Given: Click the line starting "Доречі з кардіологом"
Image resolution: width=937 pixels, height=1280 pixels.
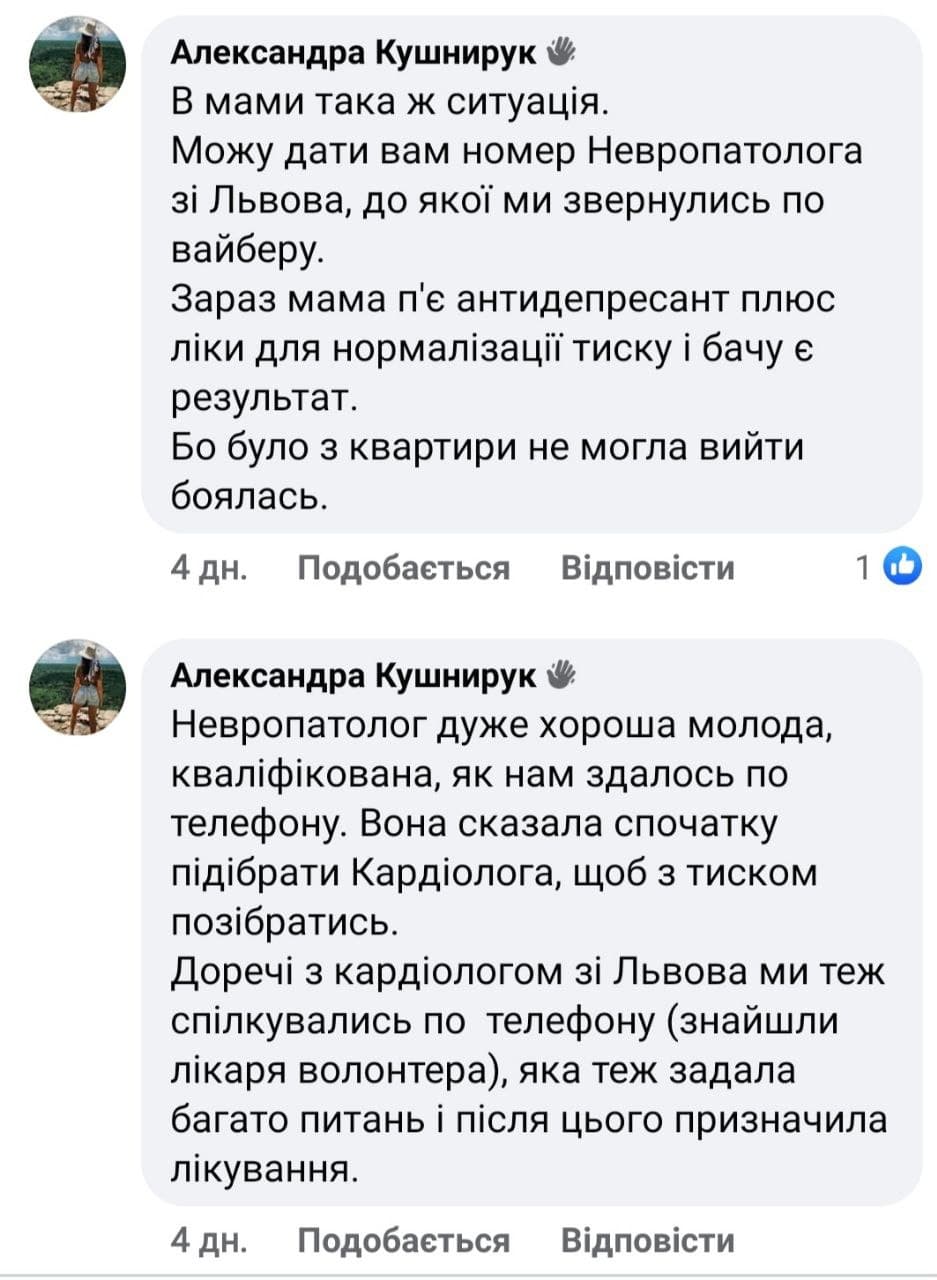Looking at the screenshot, I should 529,971.
